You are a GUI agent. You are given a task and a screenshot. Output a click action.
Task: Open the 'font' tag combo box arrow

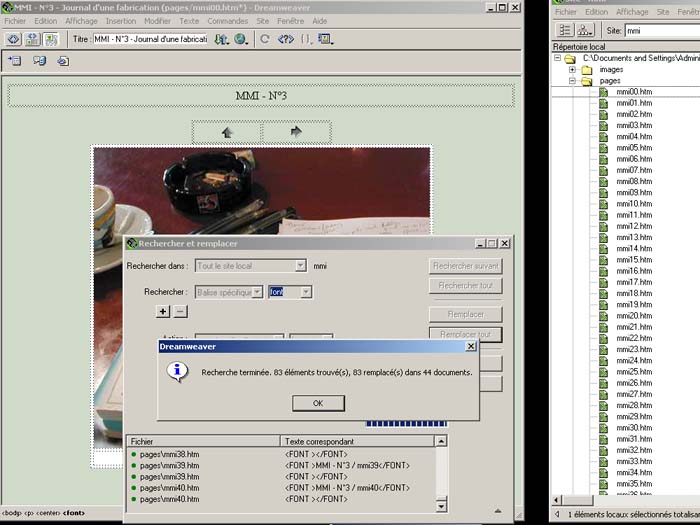click(x=306, y=292)
